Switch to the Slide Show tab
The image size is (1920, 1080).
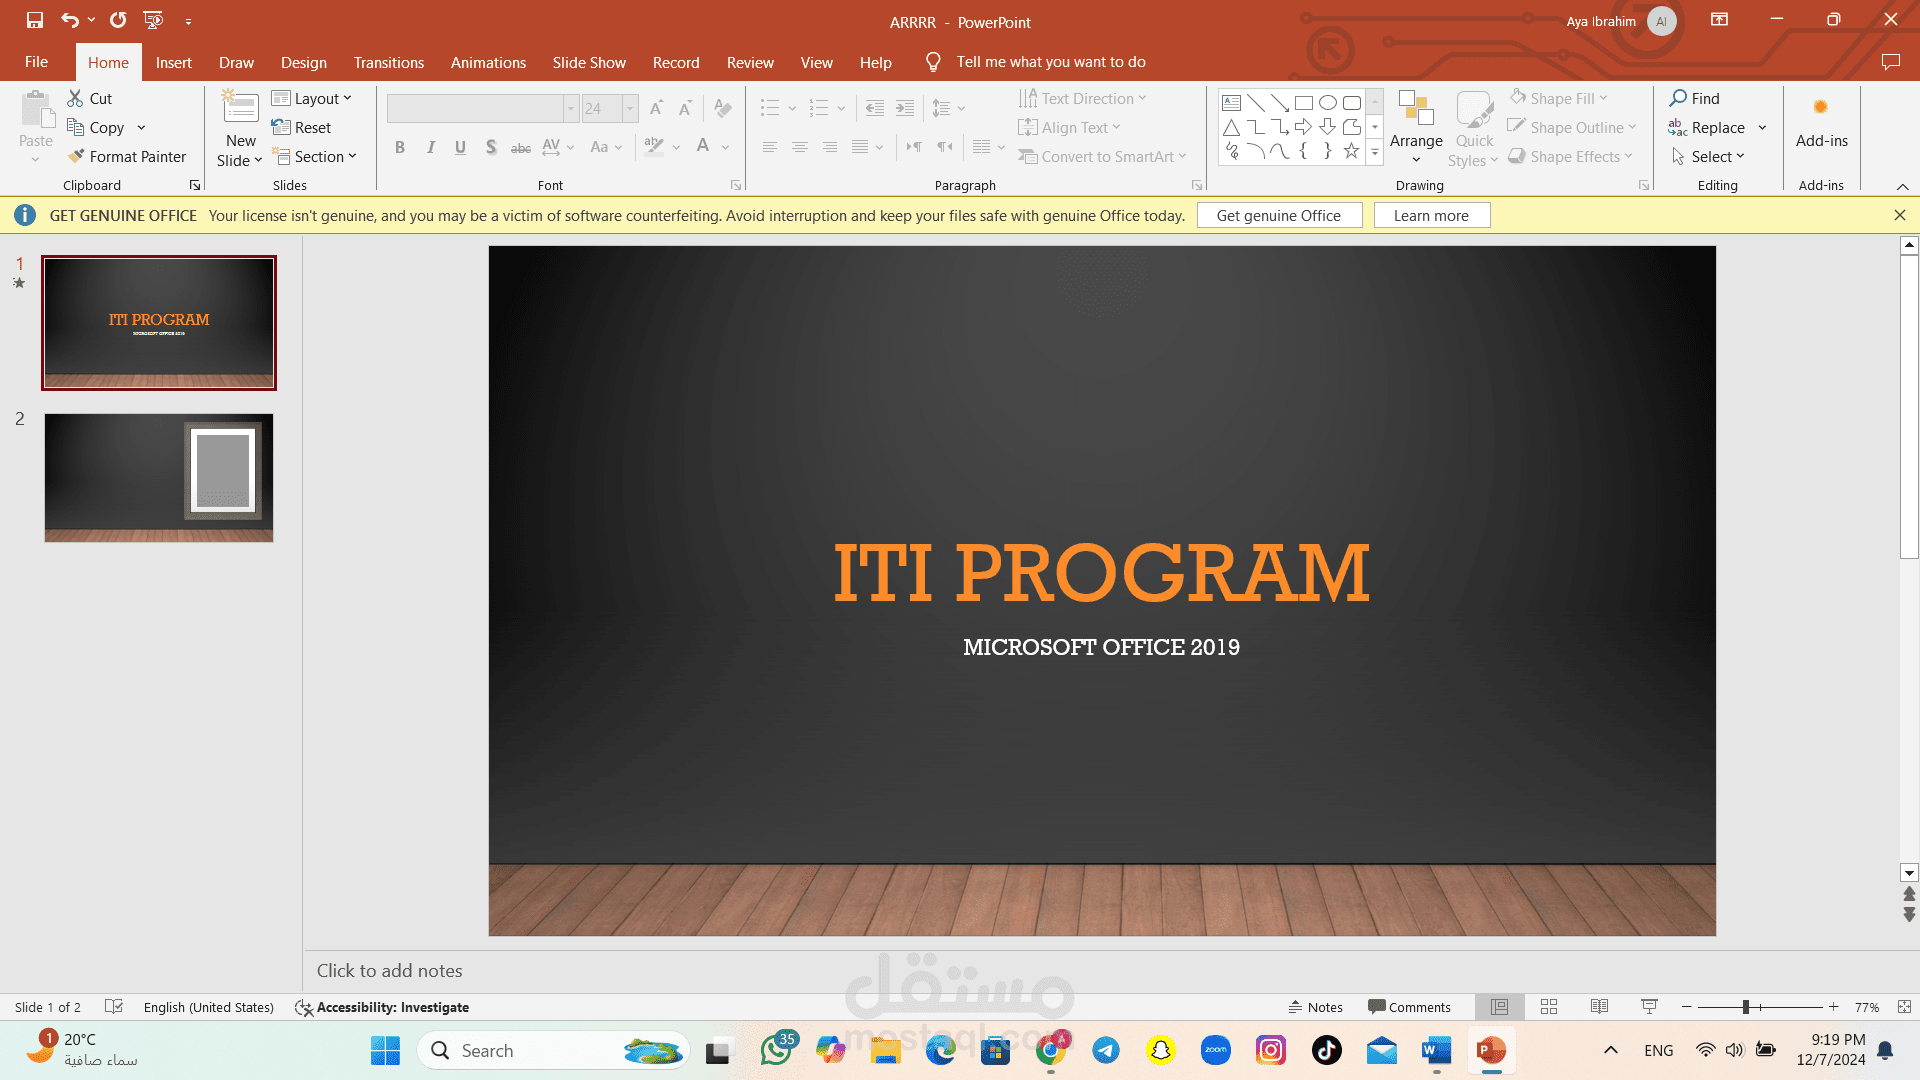(589, 62)
